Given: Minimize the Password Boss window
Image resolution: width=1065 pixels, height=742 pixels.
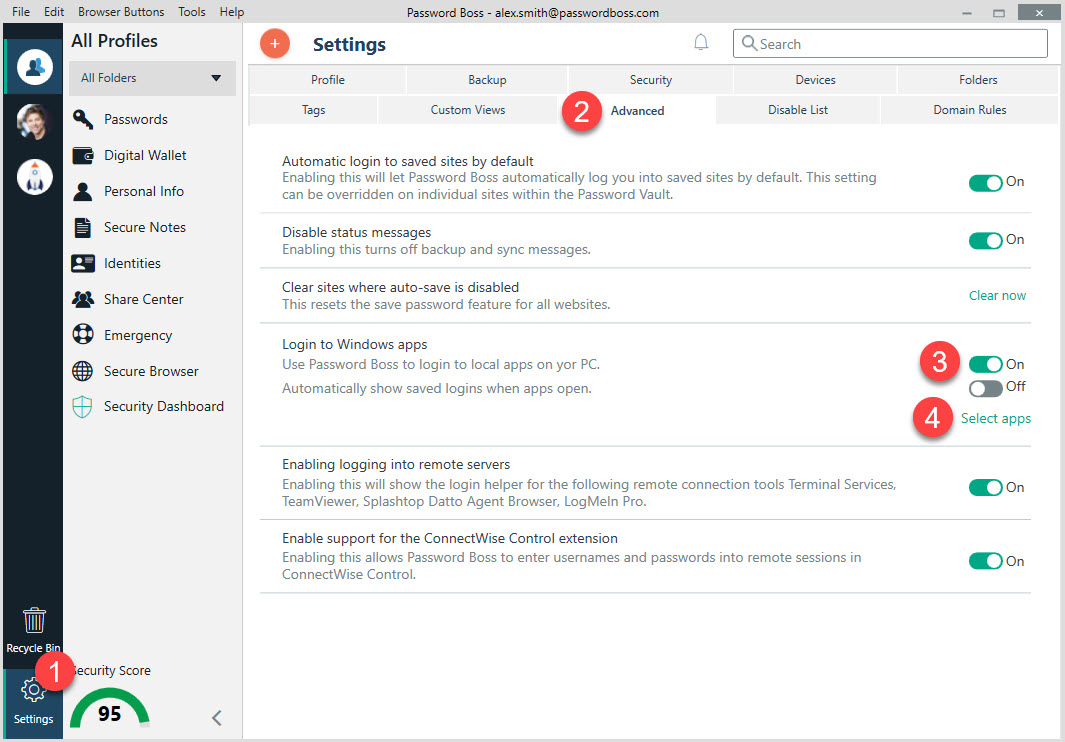Looking at the screenshot, I should 966,13.
